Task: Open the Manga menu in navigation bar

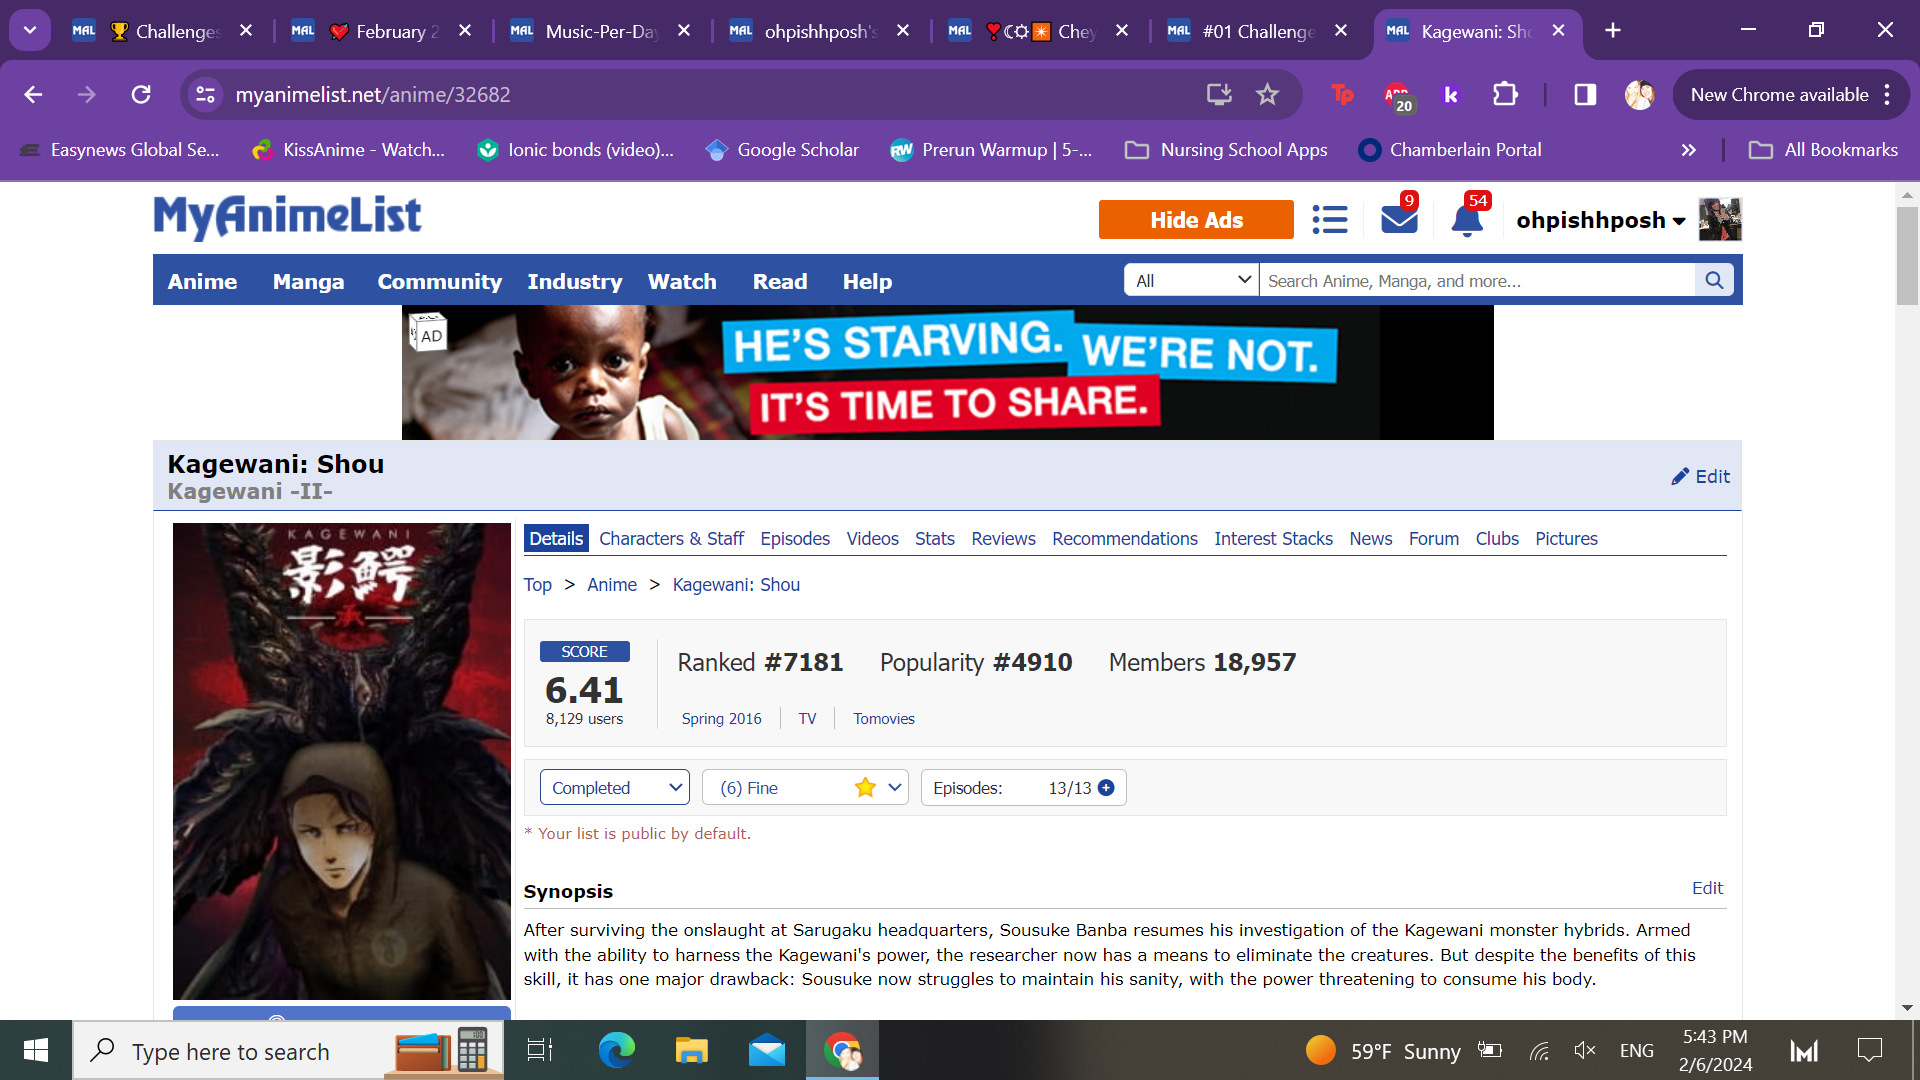Action: pyautogui.click(x=308, y=281)
